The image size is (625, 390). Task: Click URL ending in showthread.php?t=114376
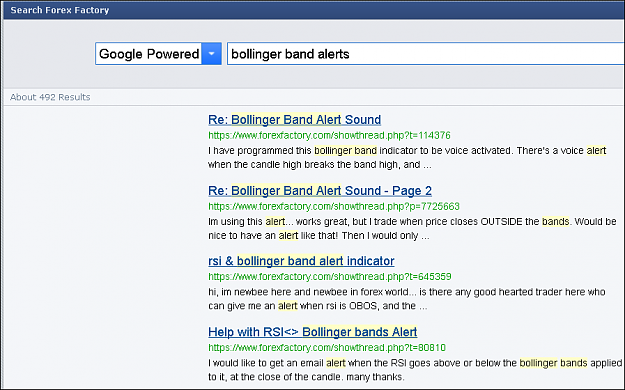coord(329,136)
